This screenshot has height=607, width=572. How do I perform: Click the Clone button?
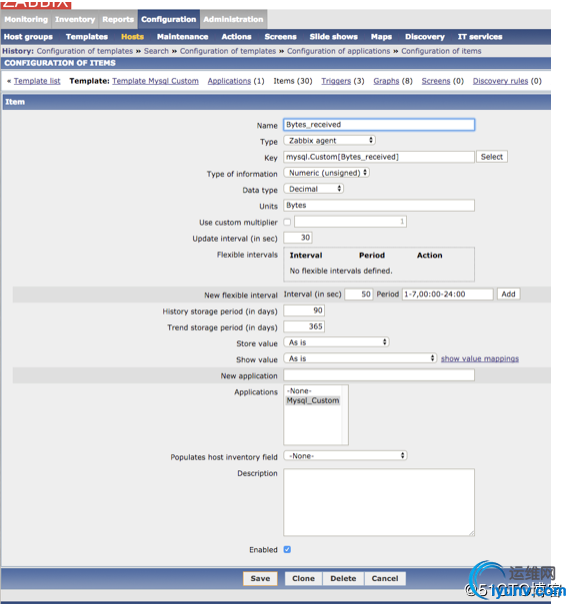pos(303,579)
